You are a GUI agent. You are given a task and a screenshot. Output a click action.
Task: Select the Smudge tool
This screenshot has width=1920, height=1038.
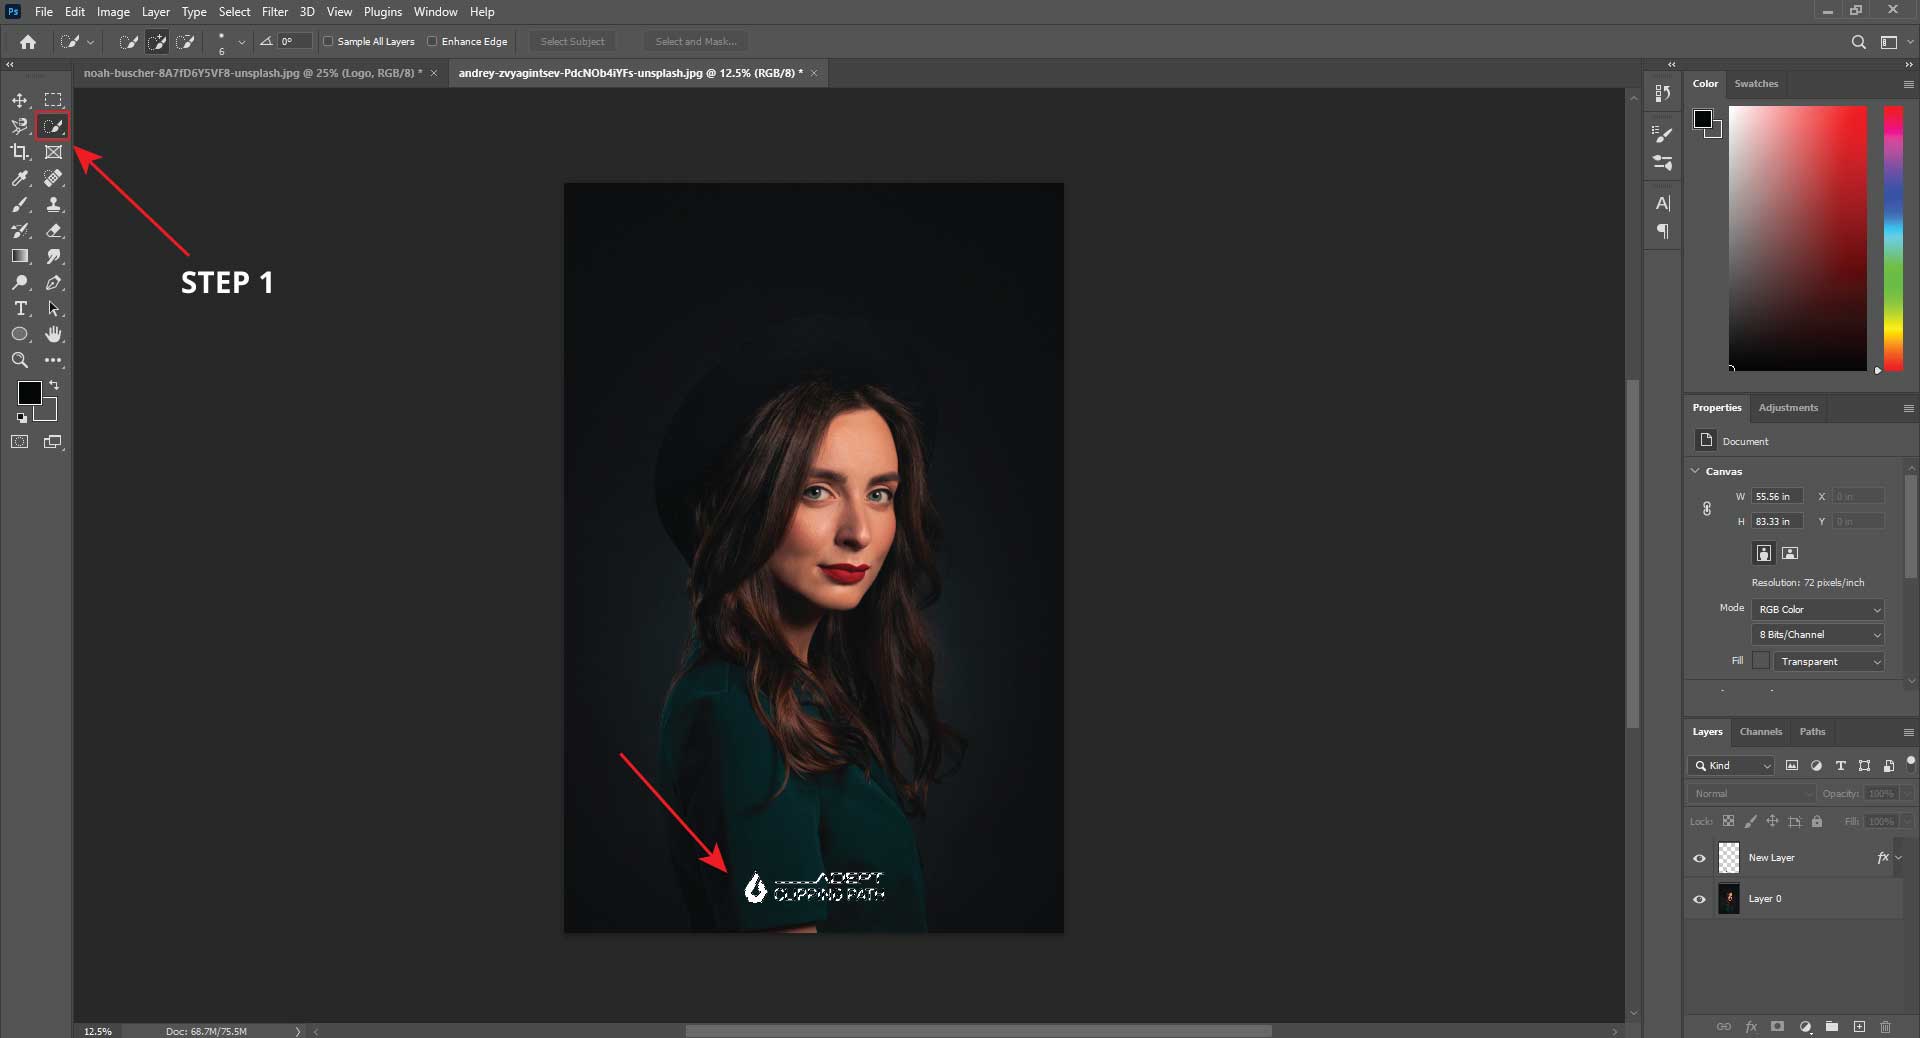point(53,256)
